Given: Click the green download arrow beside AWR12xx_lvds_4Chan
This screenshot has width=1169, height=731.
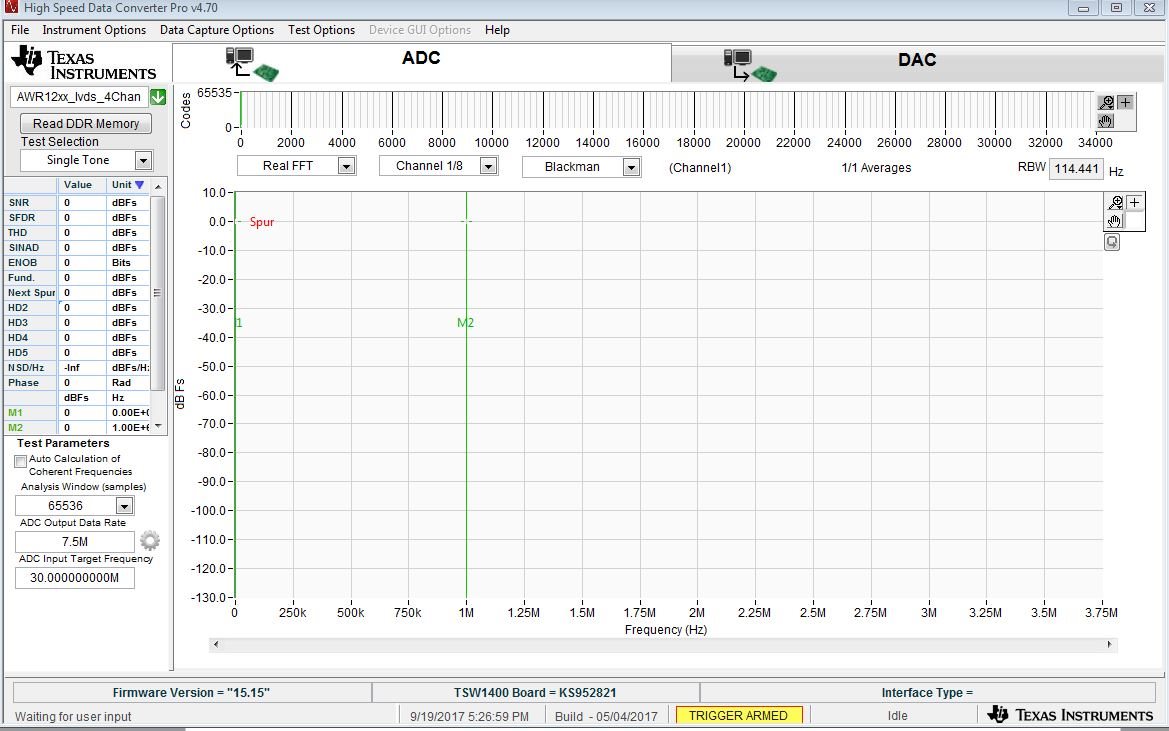Looking at the screenshot, I should (x=158, y=97).
